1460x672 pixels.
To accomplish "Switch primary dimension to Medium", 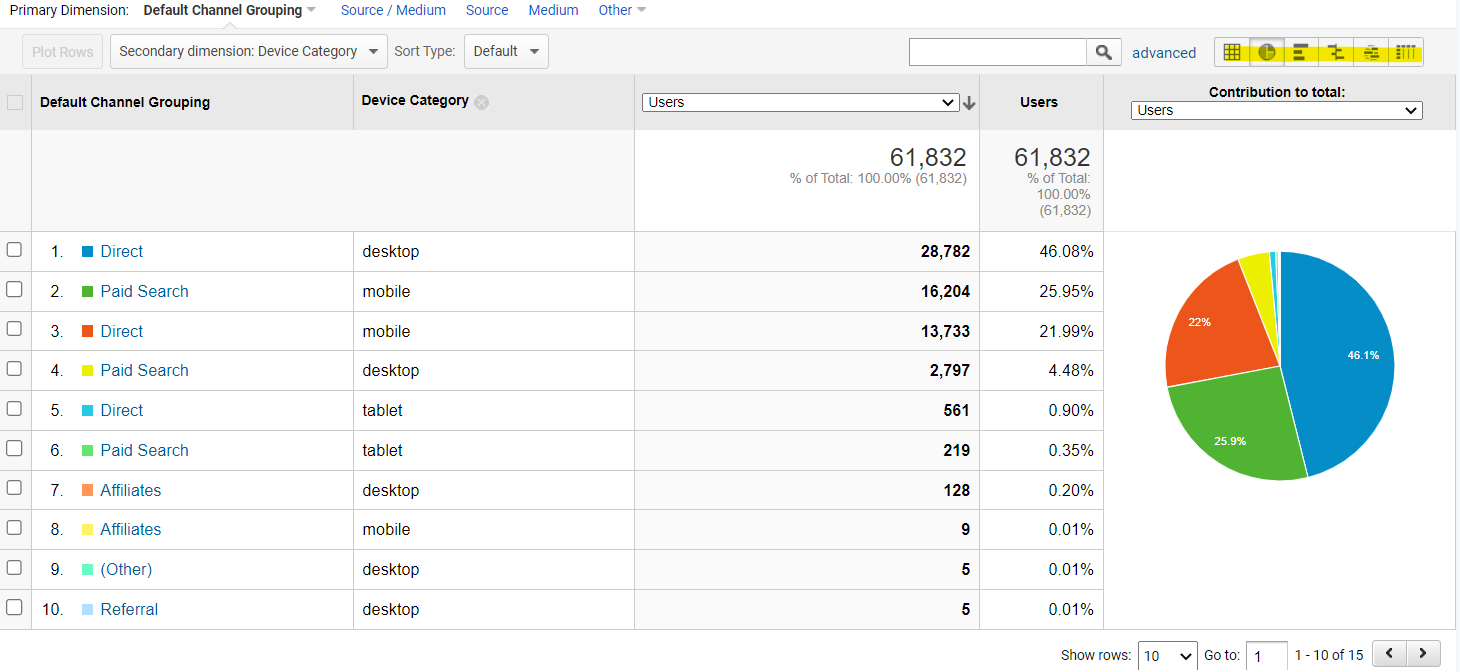I will (x=553, y=10).
